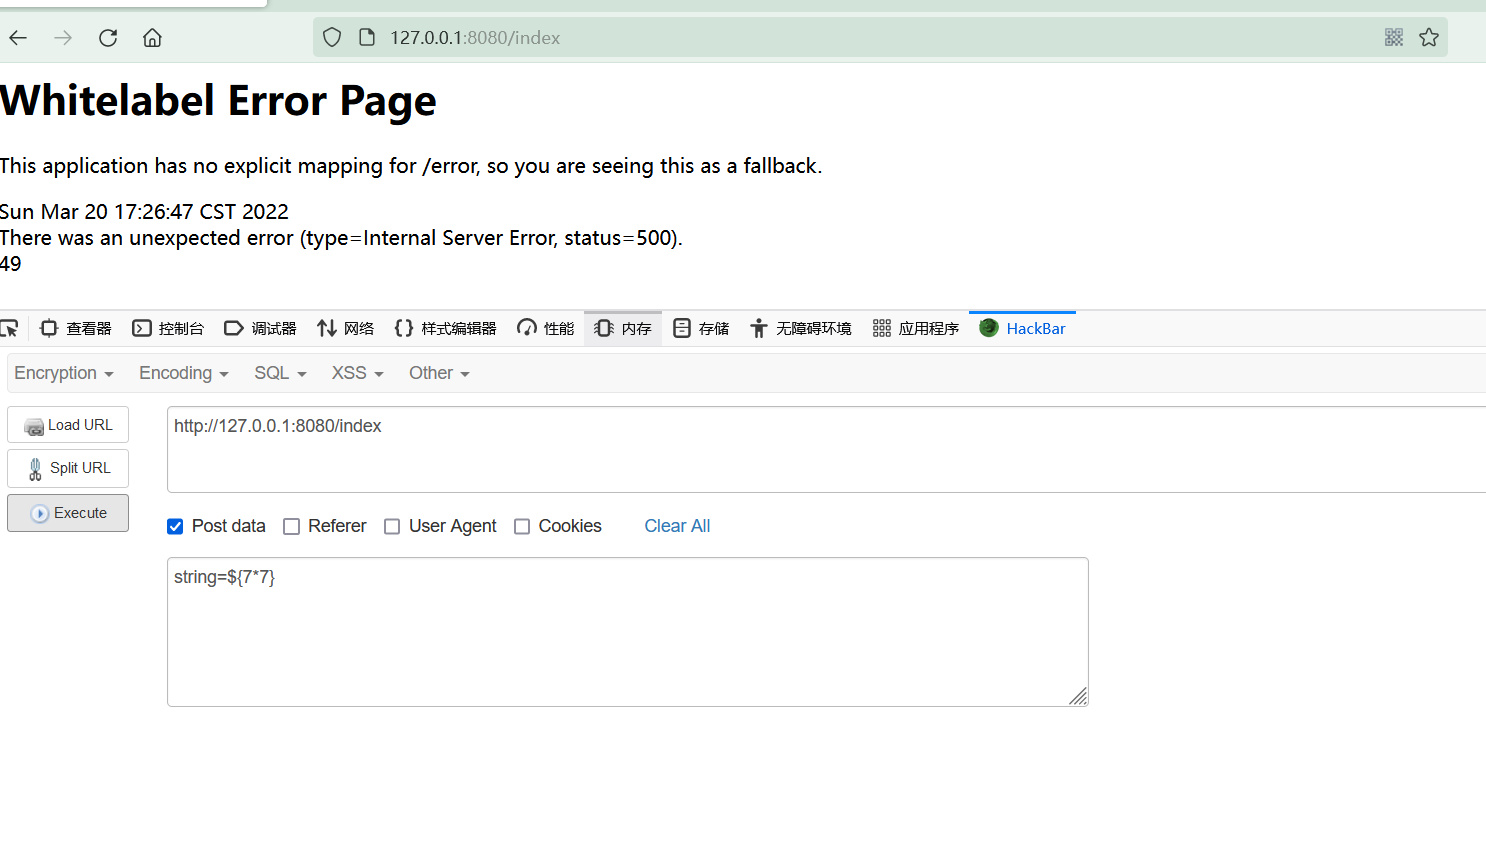The width and height of the screenshot is (1486, 853).
Task: Click the Execute button
Action: point(68,513)
